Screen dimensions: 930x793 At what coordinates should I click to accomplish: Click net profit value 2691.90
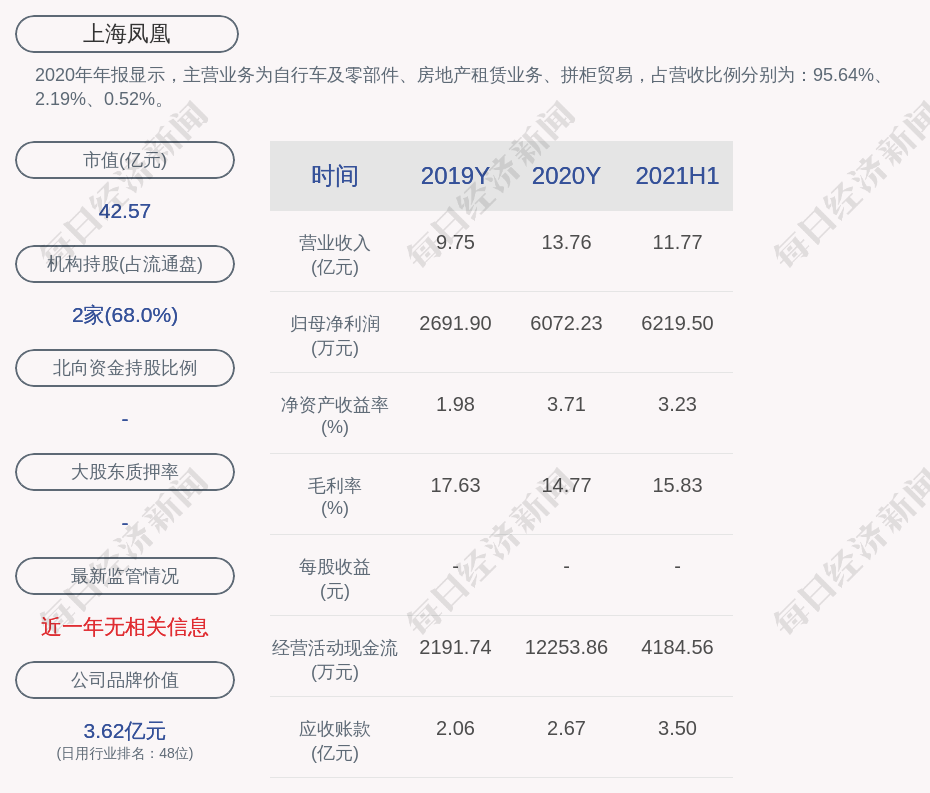pos(455,323)
